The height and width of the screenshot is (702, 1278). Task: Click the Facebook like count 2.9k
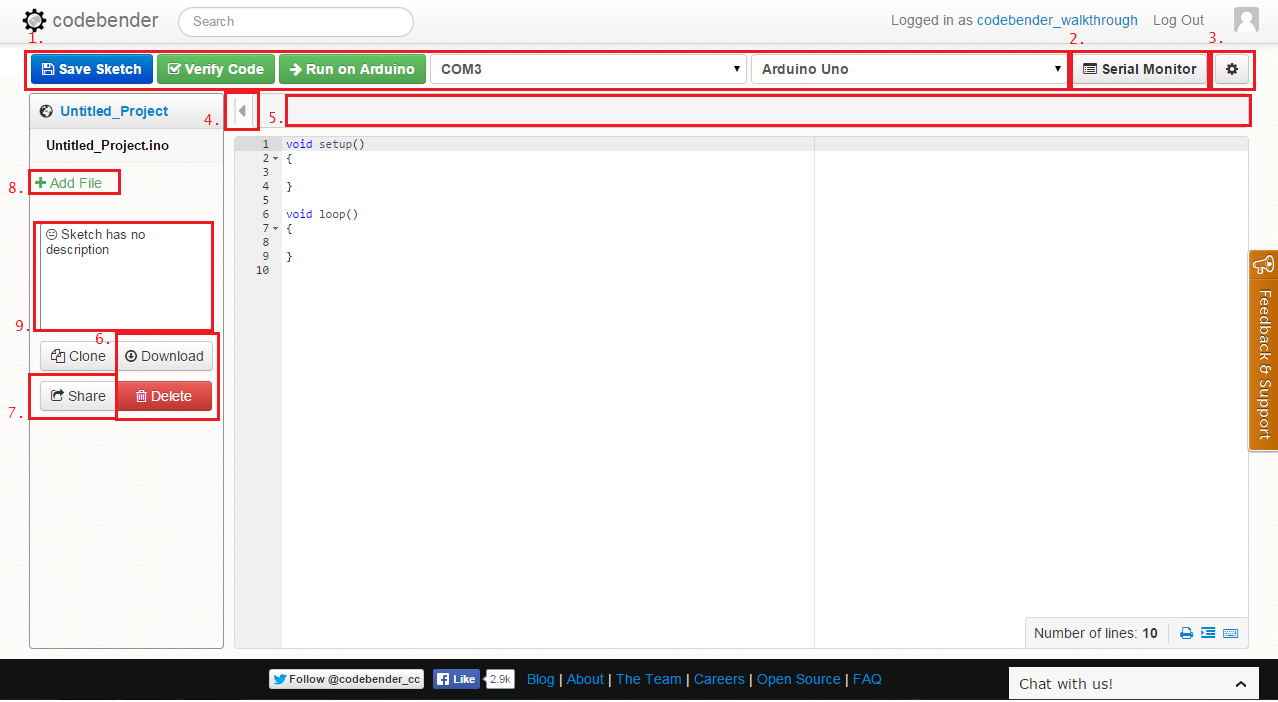tap(500, 679)
